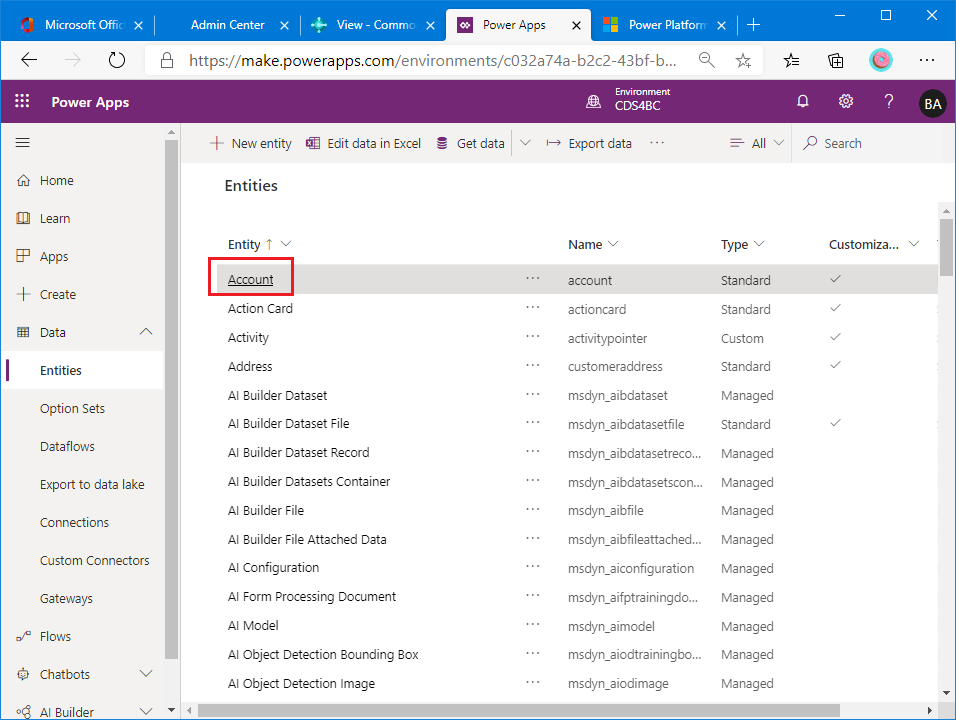This screenshot has width=956, height=720.
Task: Click the Search entities field
Action: [872, 143]
